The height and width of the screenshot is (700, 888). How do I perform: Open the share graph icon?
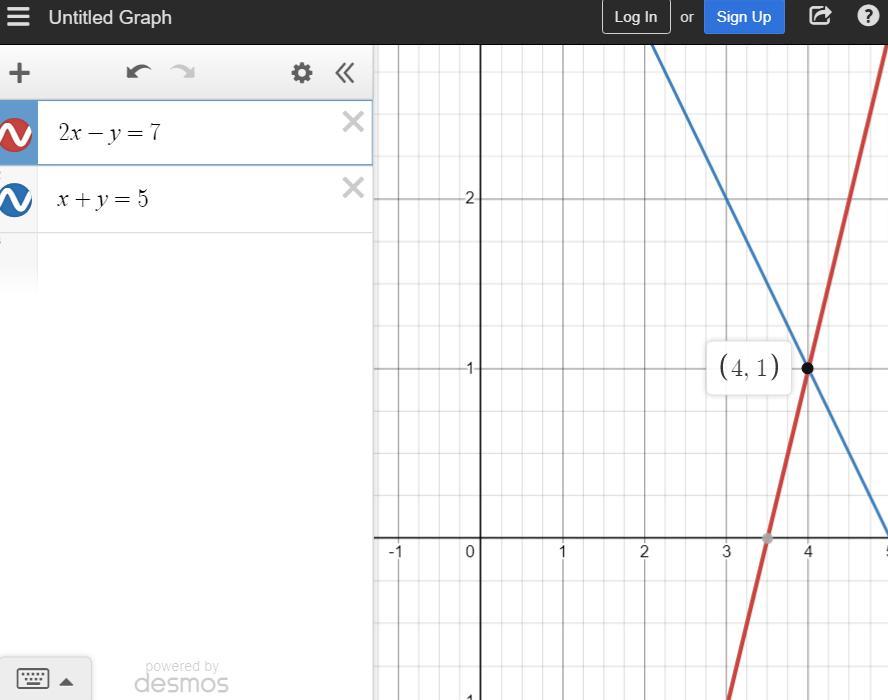tap(819, 16)
